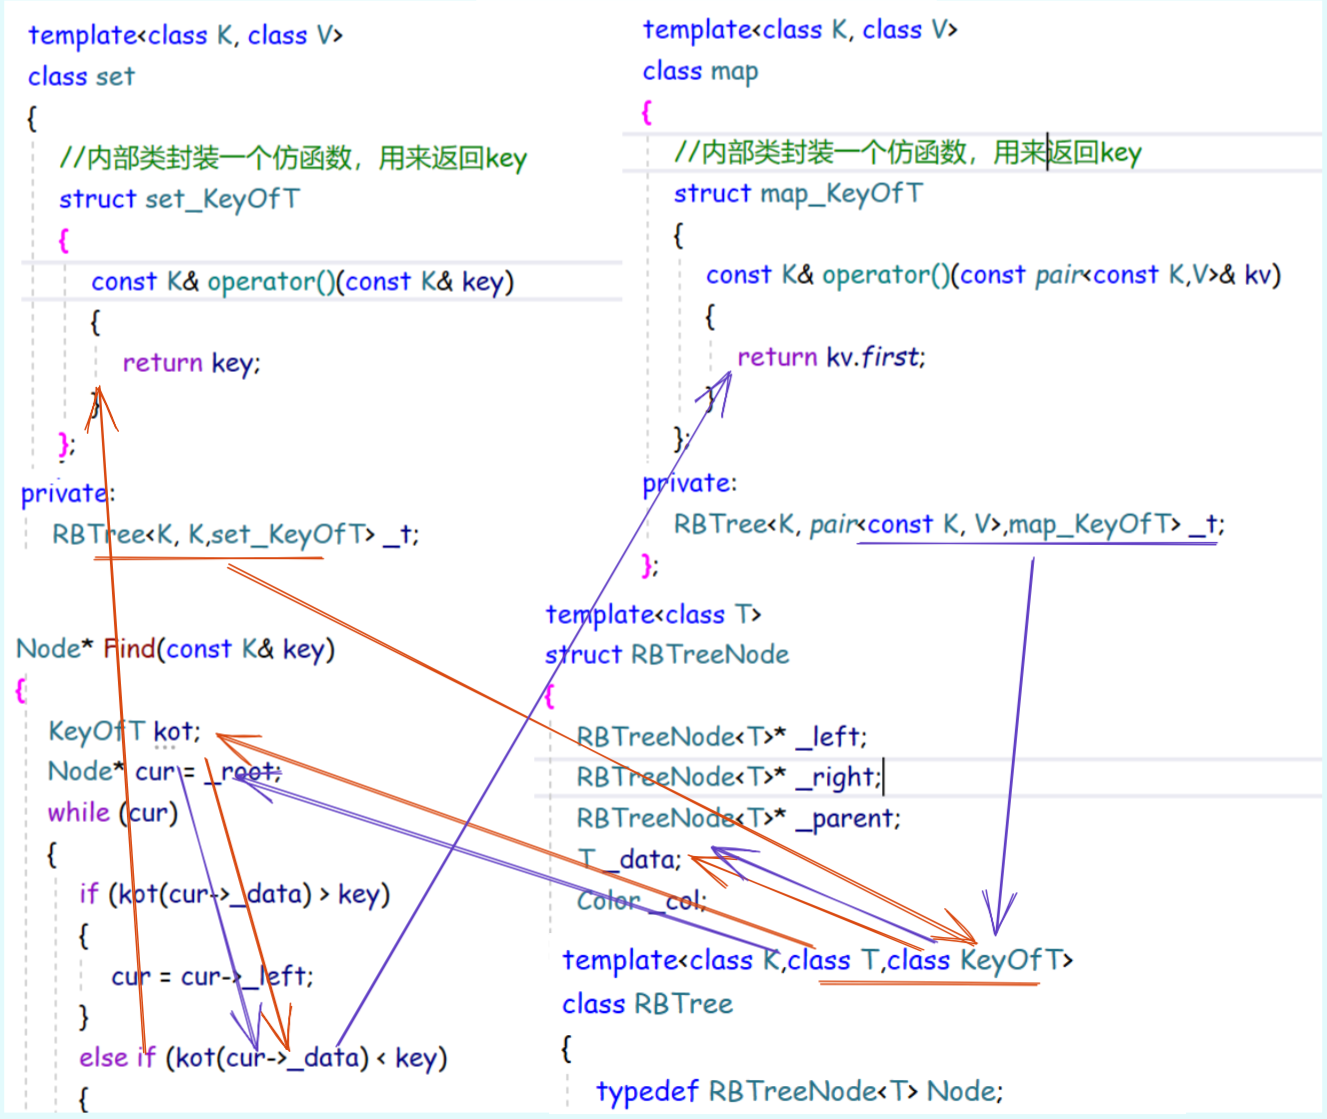Click operator() line taking 'pair<const K,V>& kv'
The width and height of the screenshot is (1327, 1119).
tap(993, 275)
